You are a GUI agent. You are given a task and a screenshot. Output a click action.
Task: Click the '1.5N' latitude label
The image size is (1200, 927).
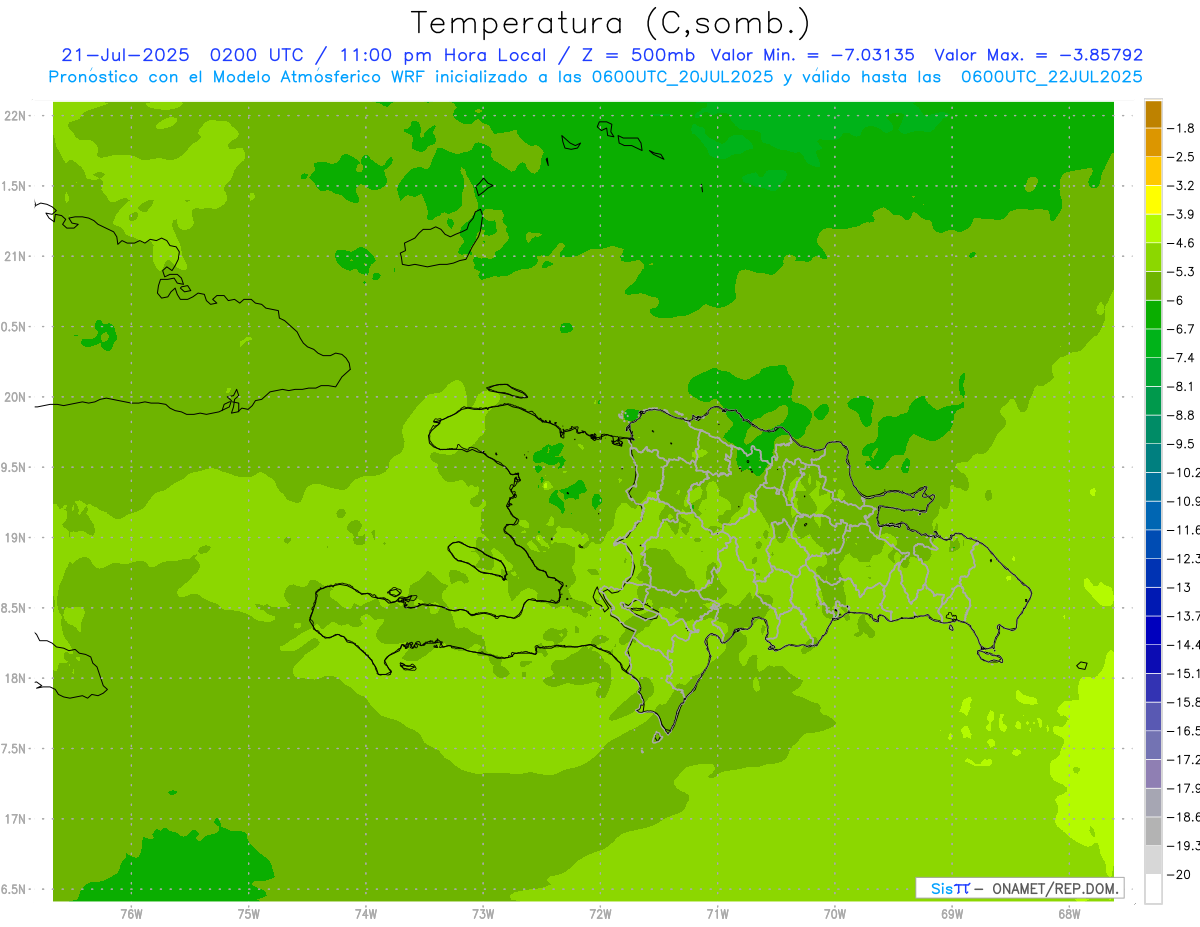pyautogui.click(x=15, y=186)
